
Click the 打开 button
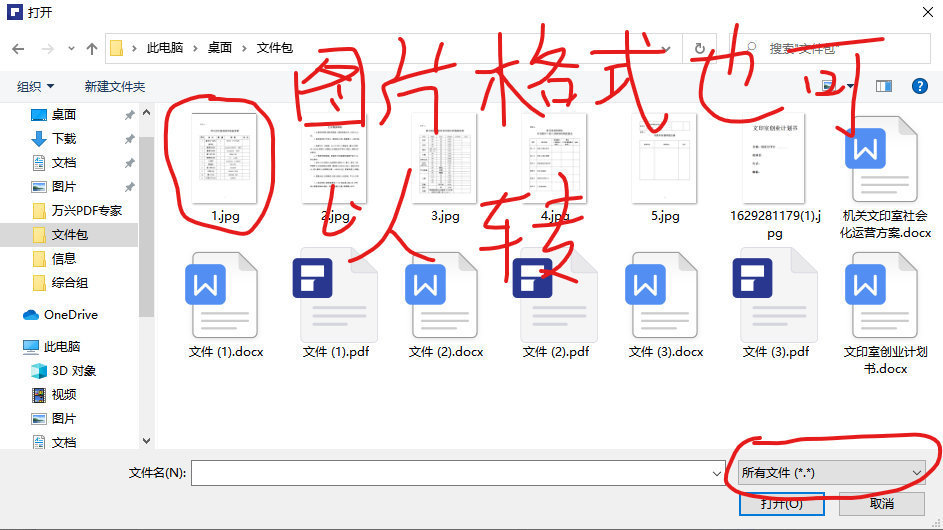[x=781, y=504]
